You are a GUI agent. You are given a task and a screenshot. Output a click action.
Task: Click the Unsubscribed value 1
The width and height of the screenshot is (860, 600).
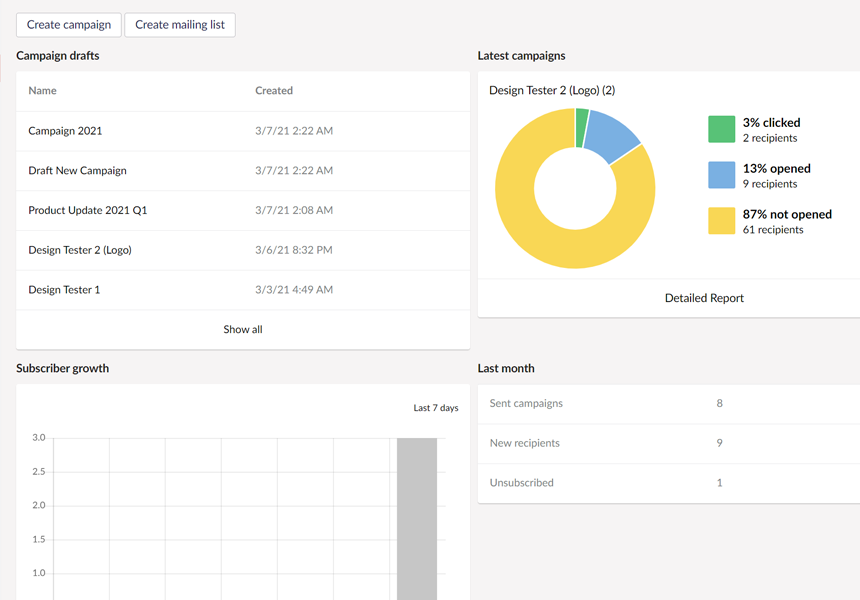(x=720, y=483)
